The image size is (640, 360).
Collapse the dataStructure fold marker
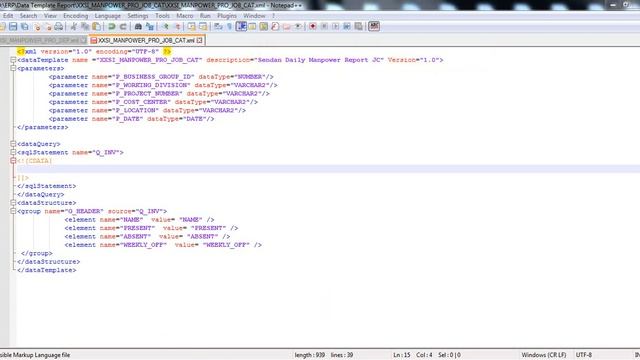(x=13, y=202)
